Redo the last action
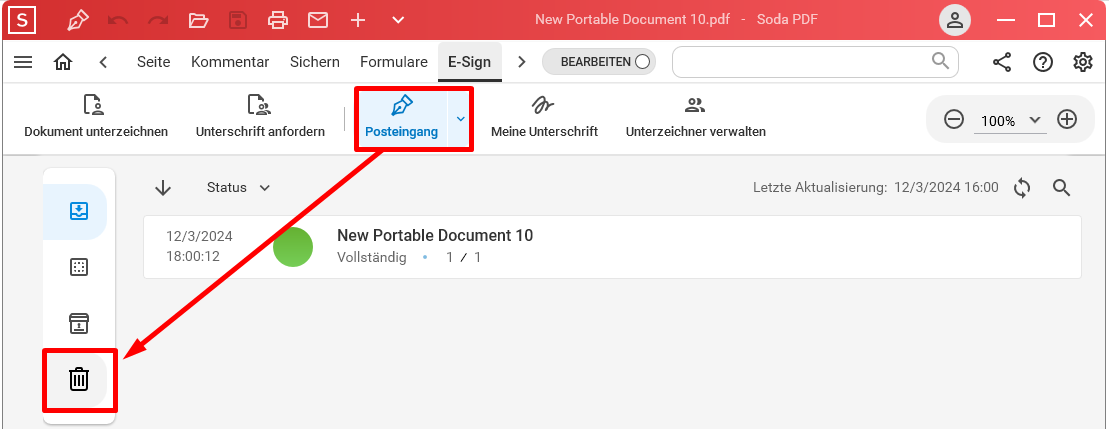This screenshot has height=429, width=1109. tap(158, 20)
